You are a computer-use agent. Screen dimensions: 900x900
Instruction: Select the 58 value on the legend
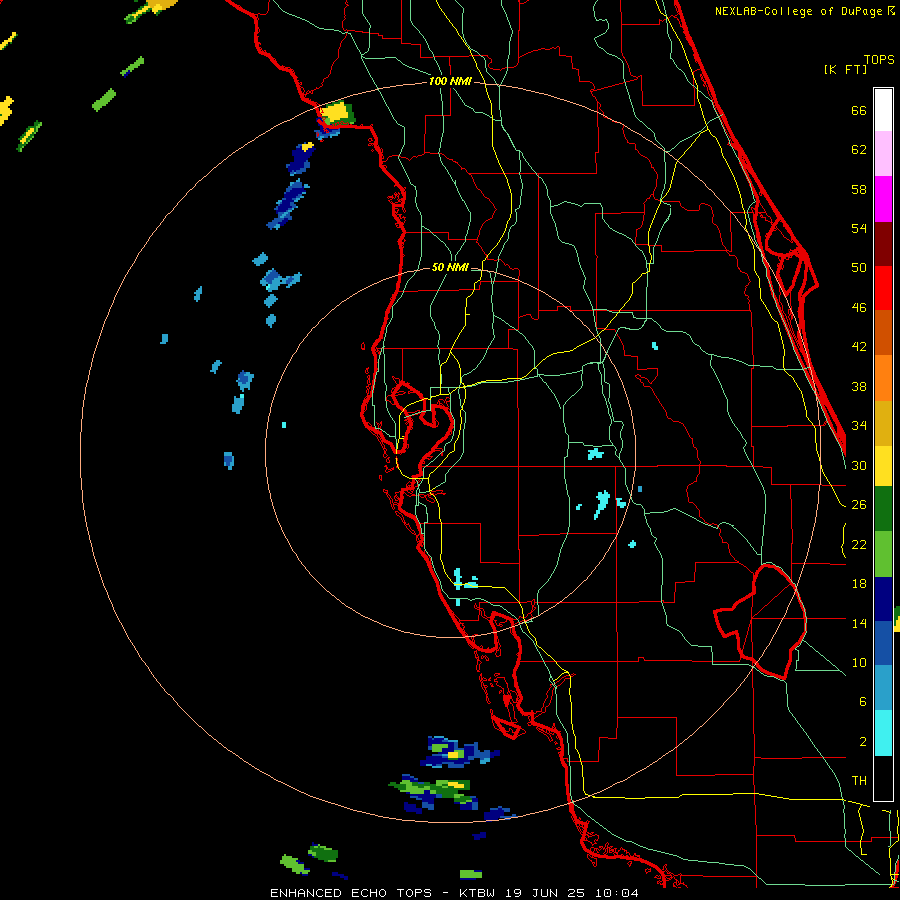(859, 189)
